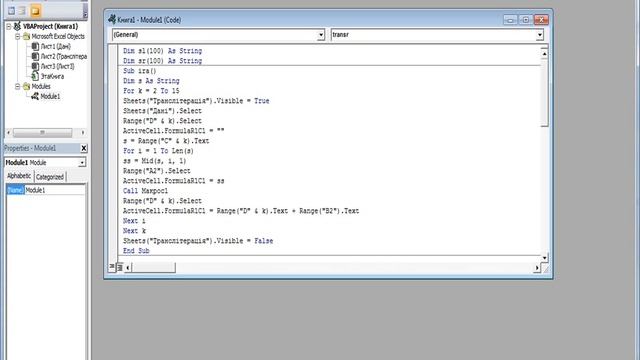Viewport: 640px width, 360px height.
Task: Click the "For i = 1 To Len(s)" line
Action: pos(158,151)
